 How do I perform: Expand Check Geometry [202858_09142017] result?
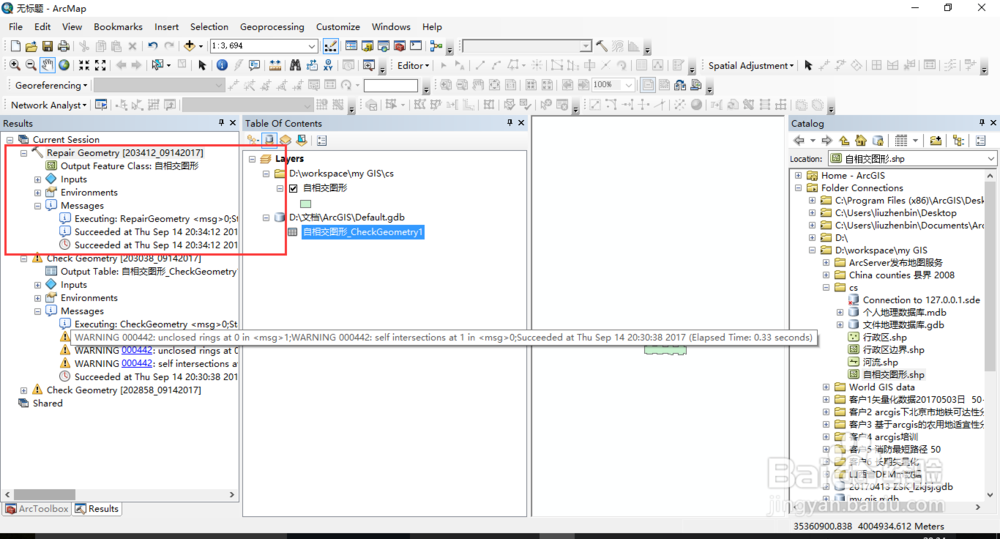(24, 390)
